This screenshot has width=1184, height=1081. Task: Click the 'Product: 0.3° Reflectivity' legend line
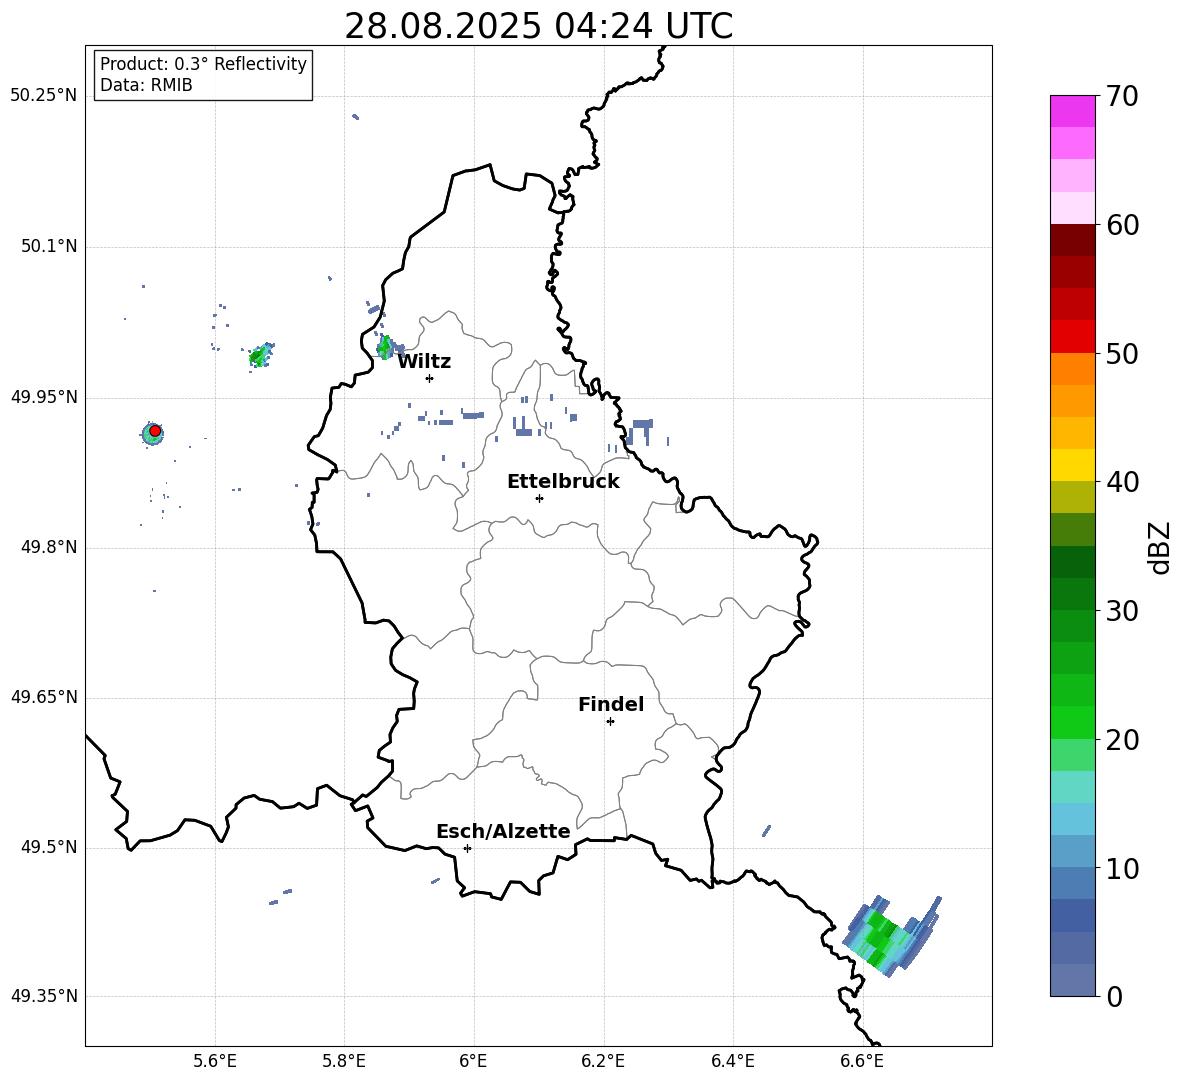[203, 63]
